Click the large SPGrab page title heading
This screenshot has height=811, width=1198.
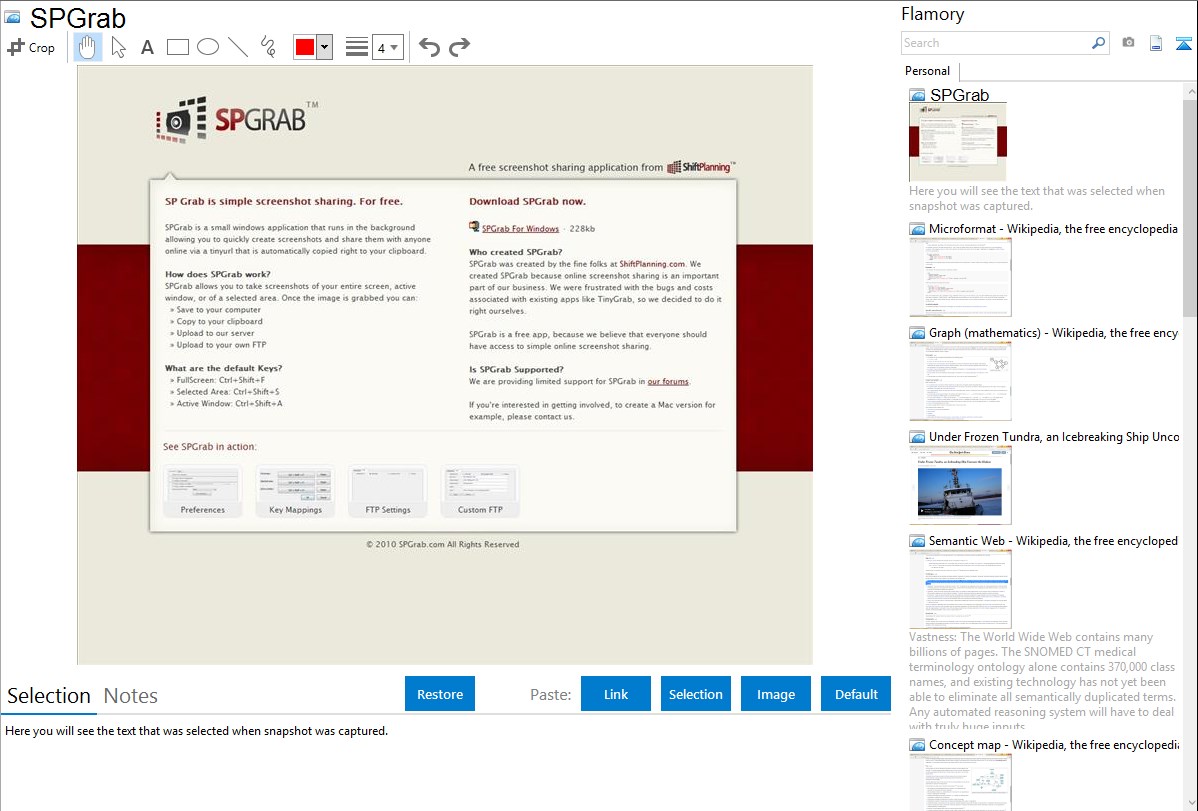78,18
